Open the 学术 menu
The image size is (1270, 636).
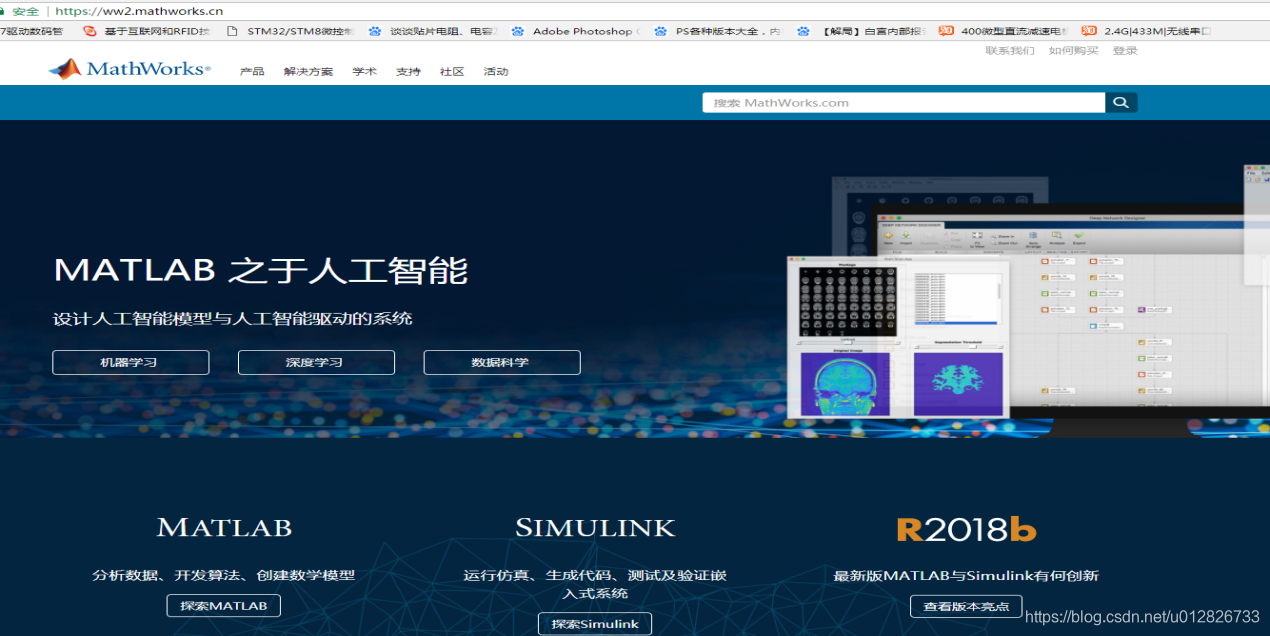point(364,72)
